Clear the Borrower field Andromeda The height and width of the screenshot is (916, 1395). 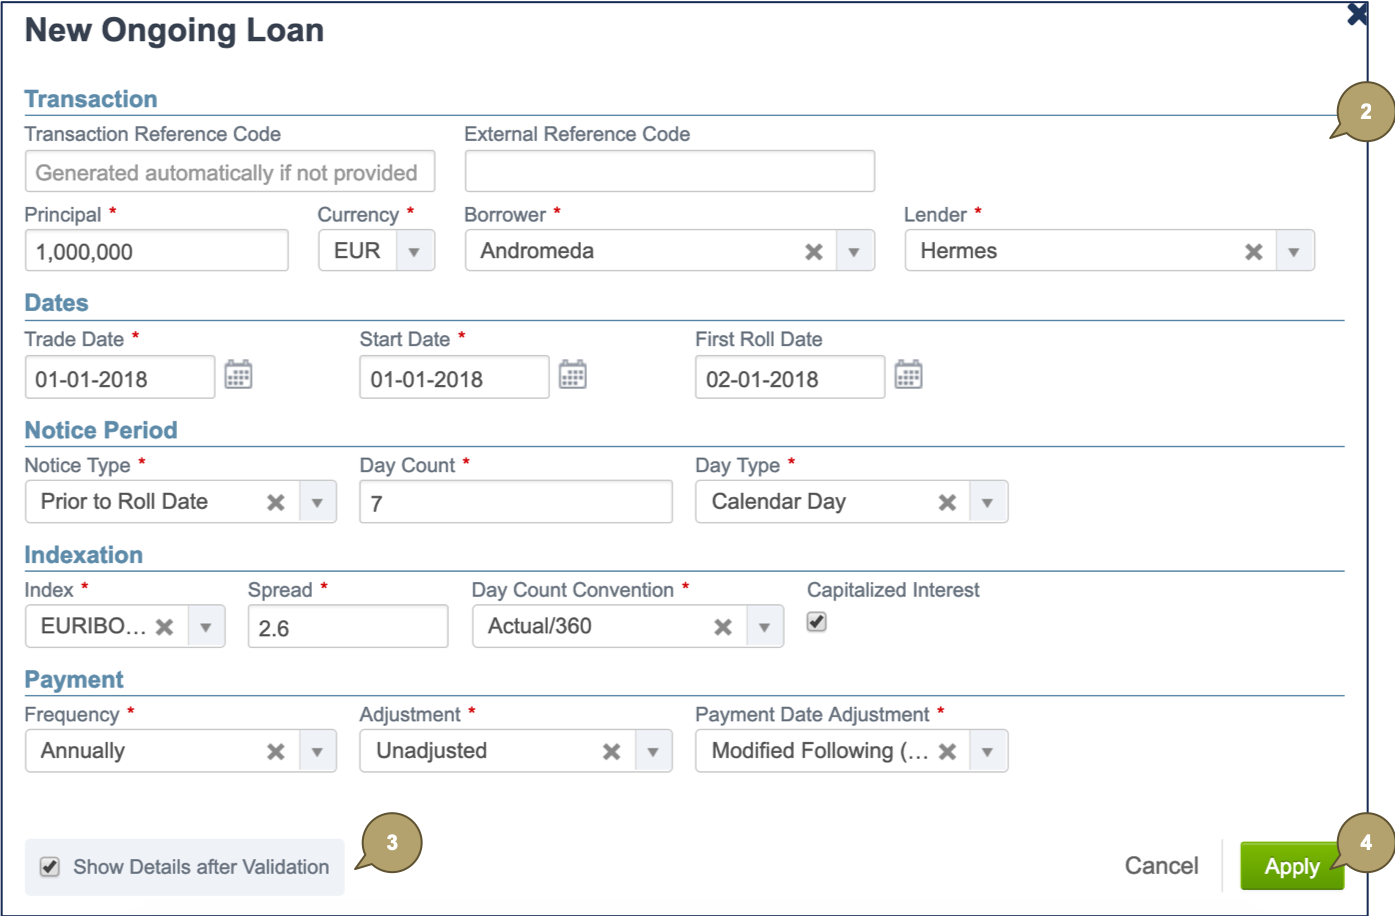click(813, 251)
